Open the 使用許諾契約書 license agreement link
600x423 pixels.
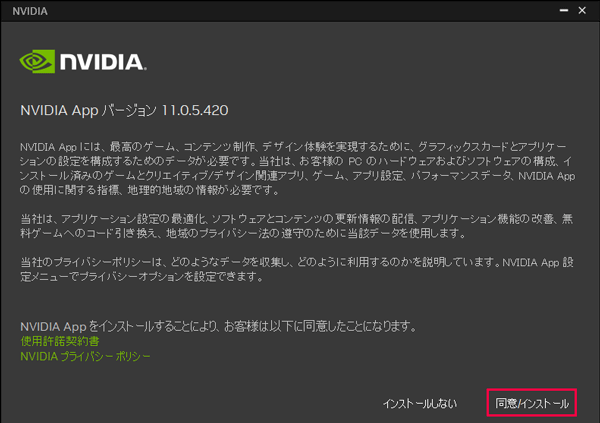tap(60, 341)
